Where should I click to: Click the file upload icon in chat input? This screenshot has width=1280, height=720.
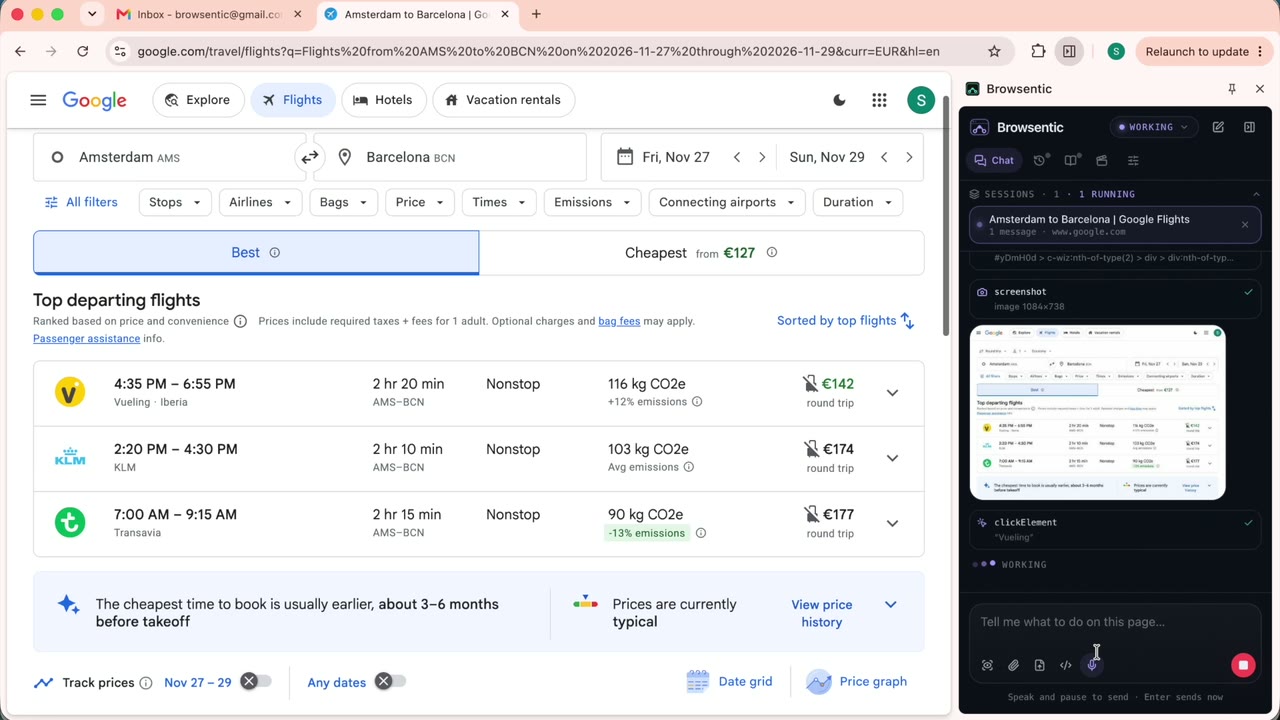[1039, 665]
